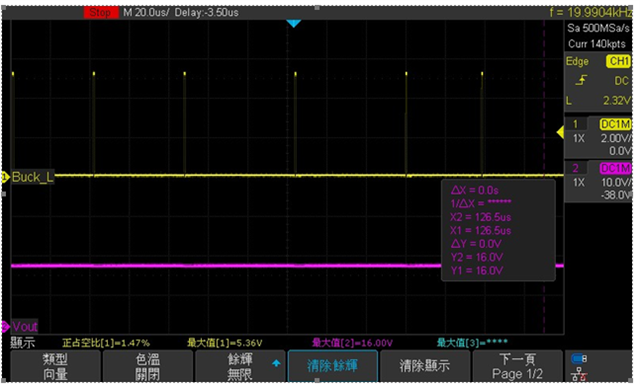Click the network connection status icon

point(579,374)
